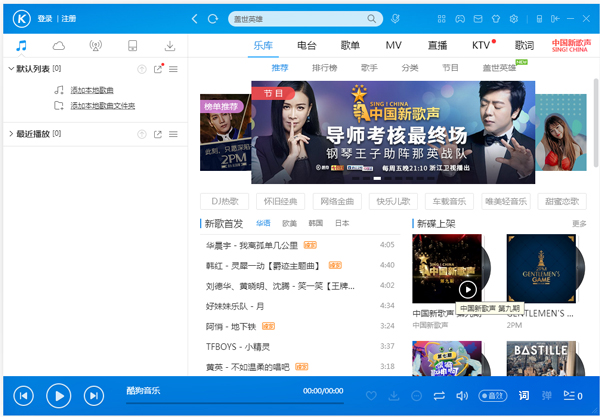Image resolution: width=600 pixels, height=417 pixels.
Task: Select the 排行榜 sub-tab
Action: (324, 68)
